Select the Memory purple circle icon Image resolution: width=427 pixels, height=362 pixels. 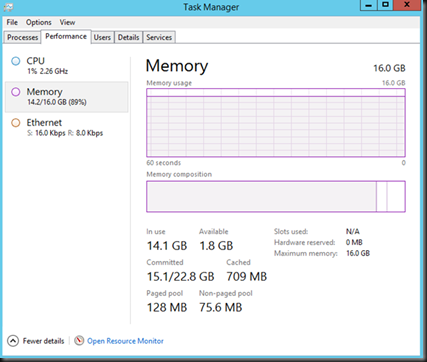pos(16,92)
